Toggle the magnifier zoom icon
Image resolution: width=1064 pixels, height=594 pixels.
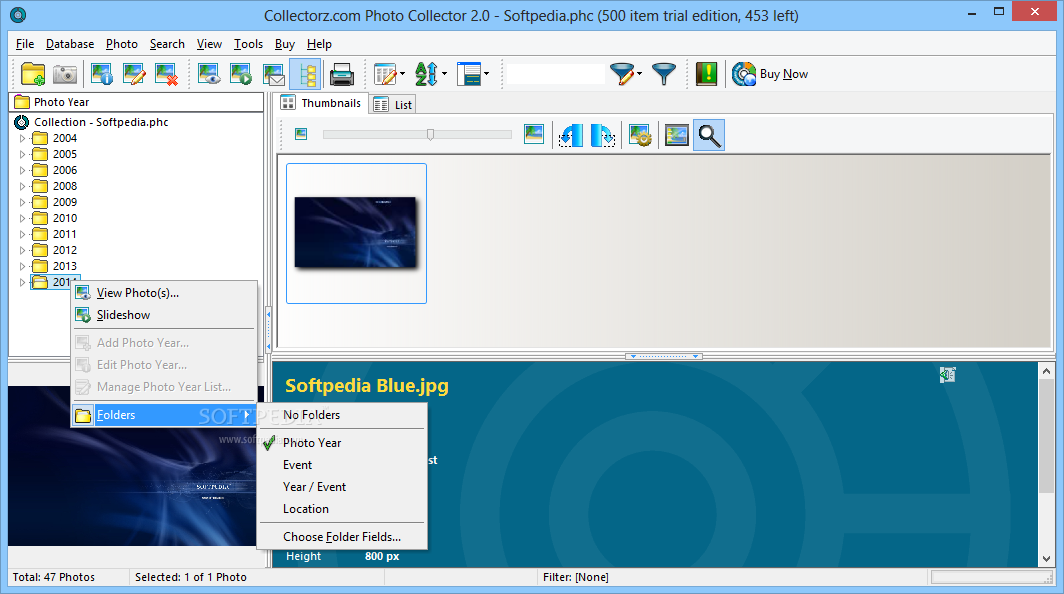[709, 135]
